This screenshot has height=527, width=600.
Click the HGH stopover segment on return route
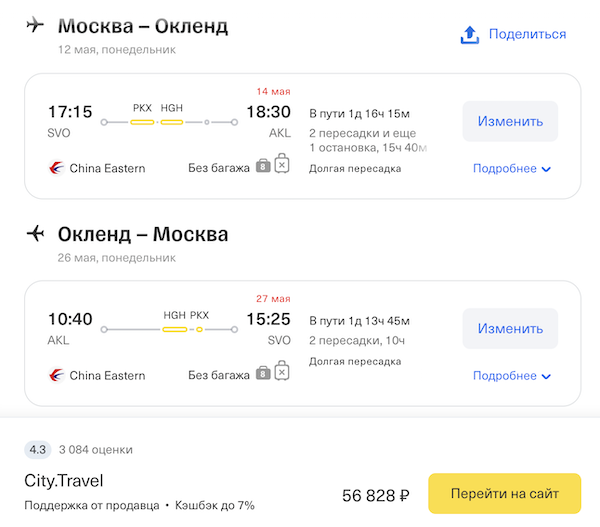(x=175, y=328)
